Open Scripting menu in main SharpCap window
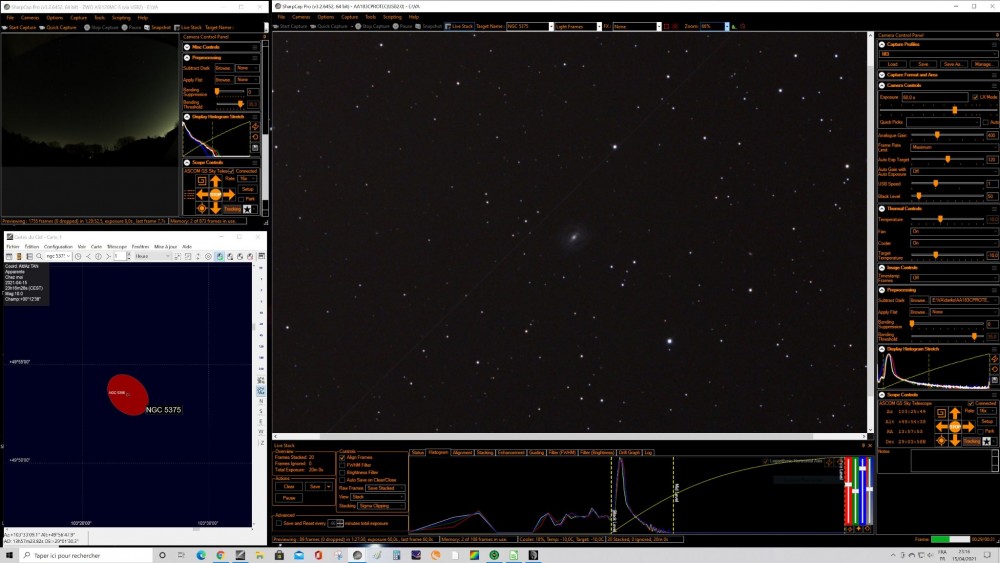1000x563 pixels. click(392, 17)
